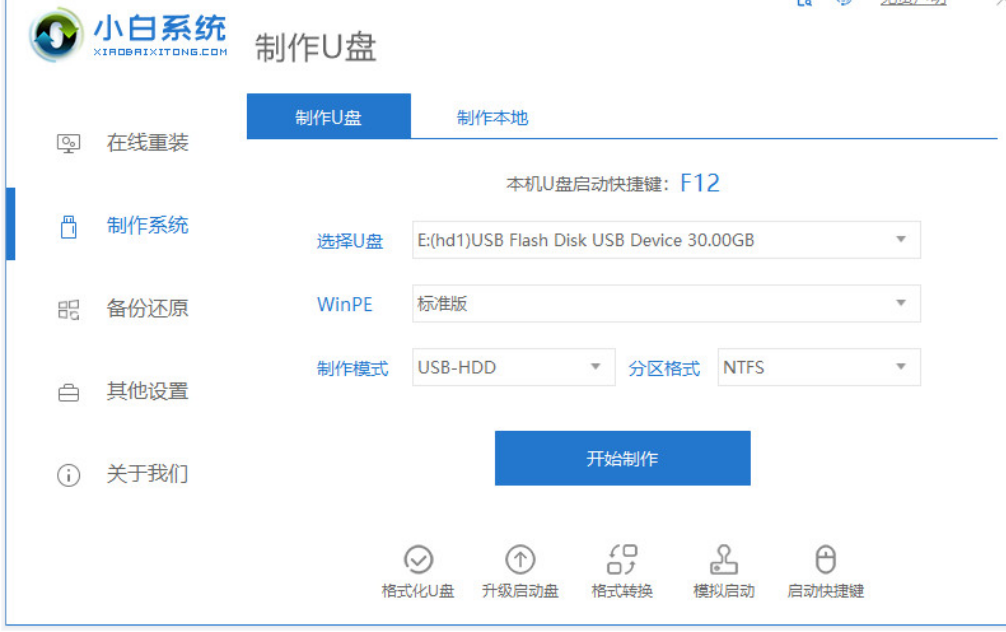Open 关于我们 page
The image size is (1006, 632).
[148, 474]
